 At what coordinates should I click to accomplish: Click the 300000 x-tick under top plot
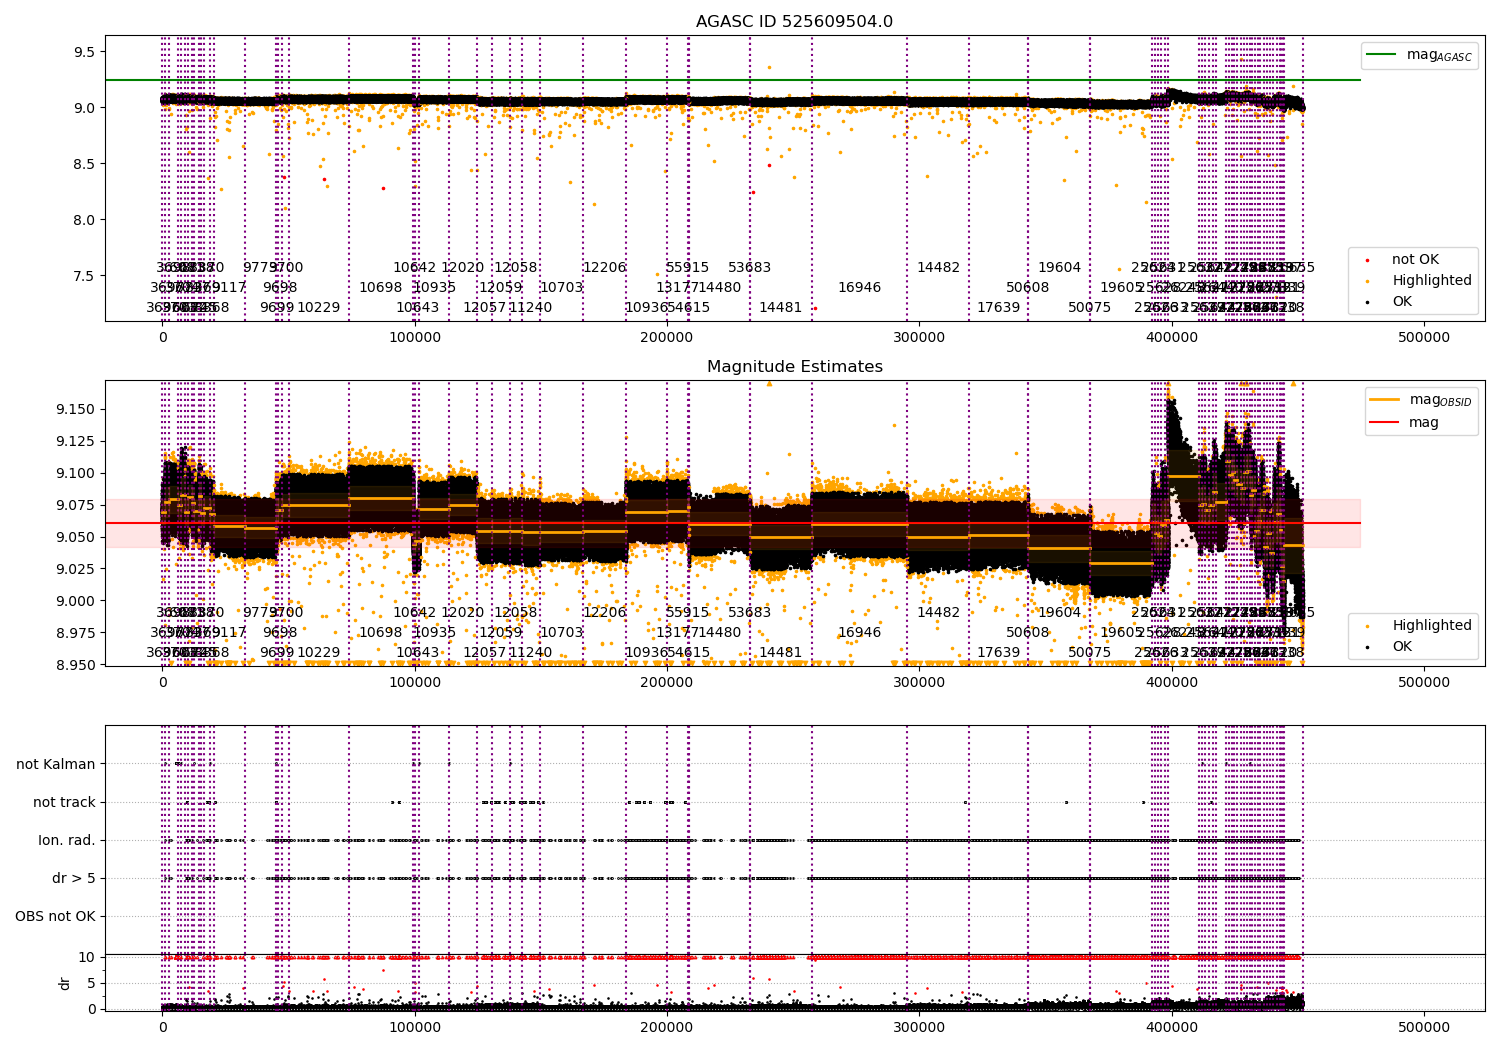pos(919,338)
